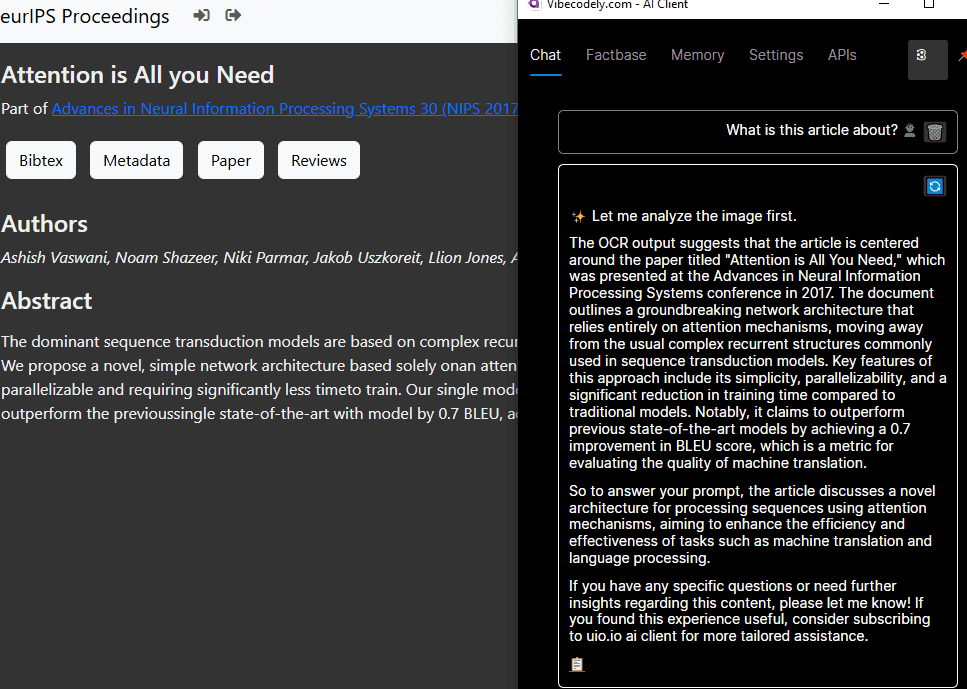This screenshot has height=689, width=967.
Task: Delete the "What is this article about?" message
Action: (x=935, y=131)
